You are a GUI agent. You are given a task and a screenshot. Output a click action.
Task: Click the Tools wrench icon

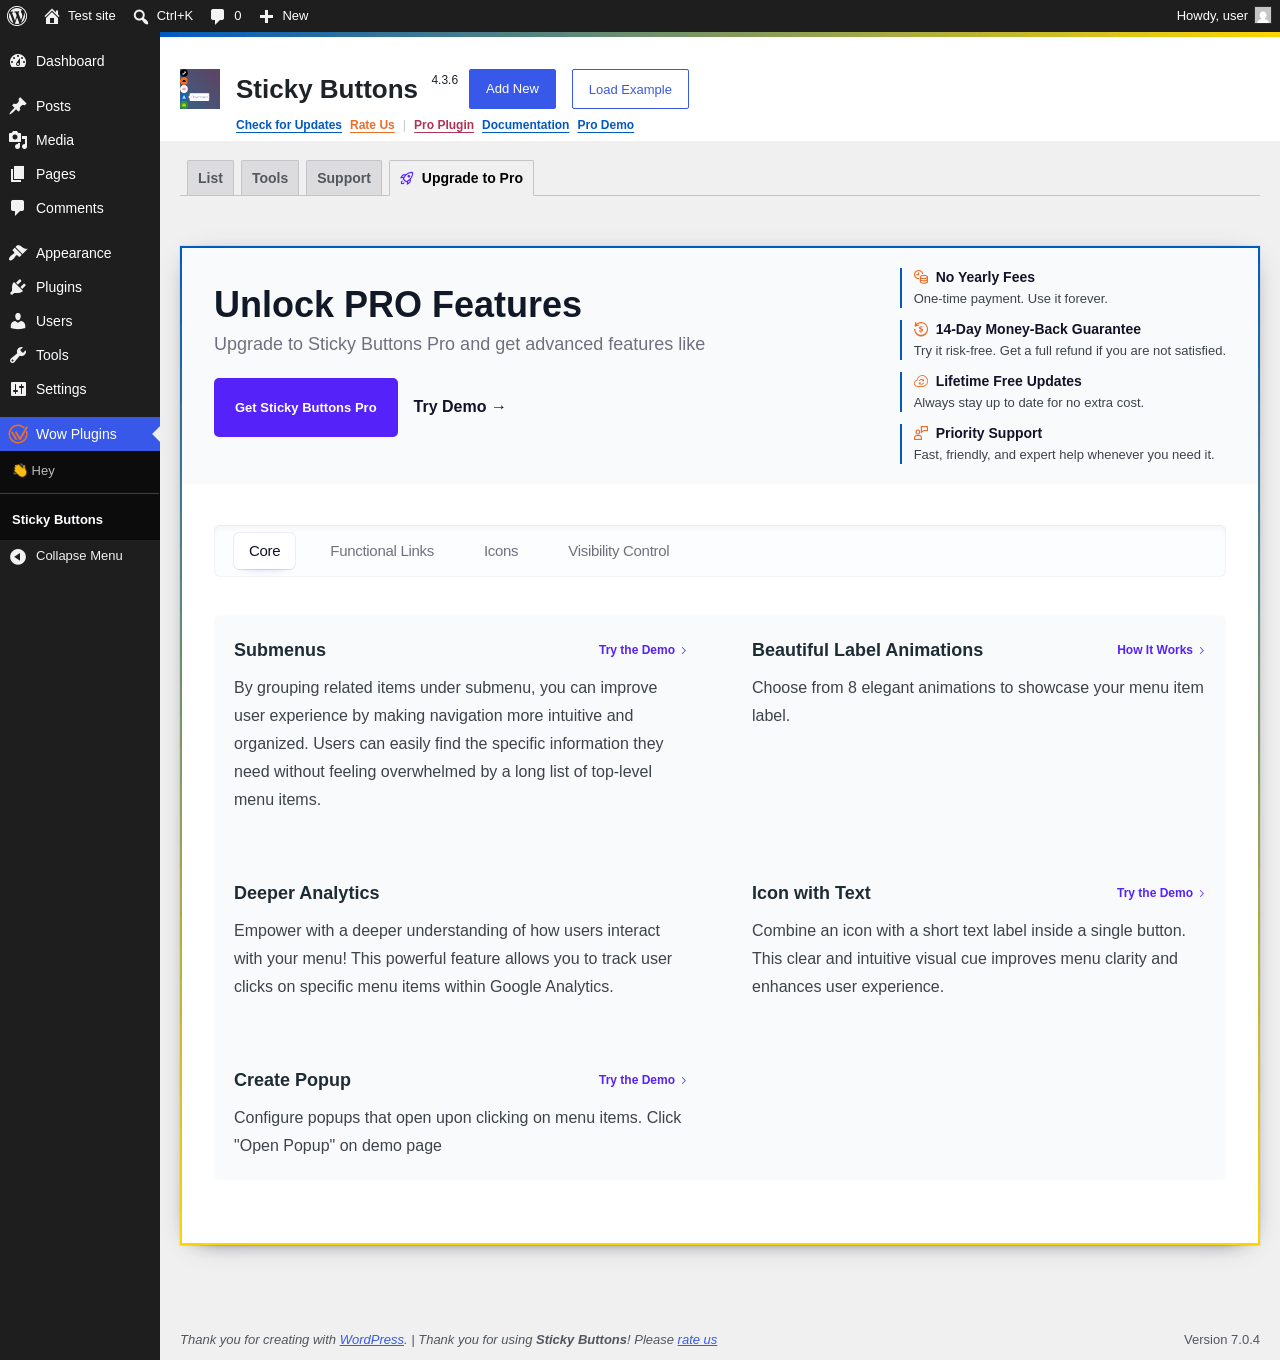[x=18, y=355]
